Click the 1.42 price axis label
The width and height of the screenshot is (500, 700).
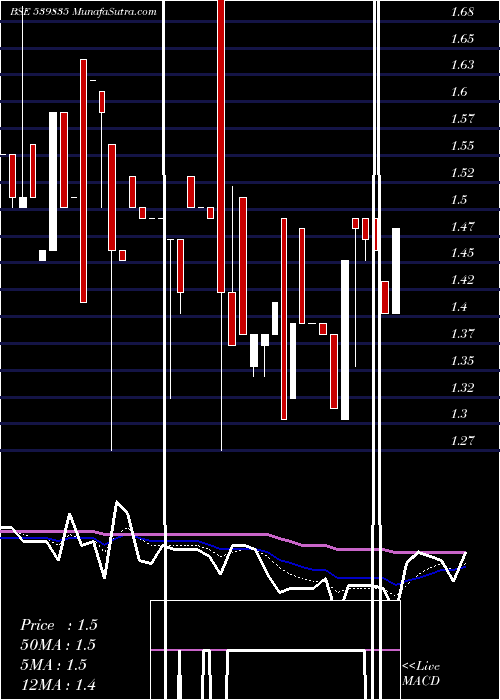click(x=462, y=280)
